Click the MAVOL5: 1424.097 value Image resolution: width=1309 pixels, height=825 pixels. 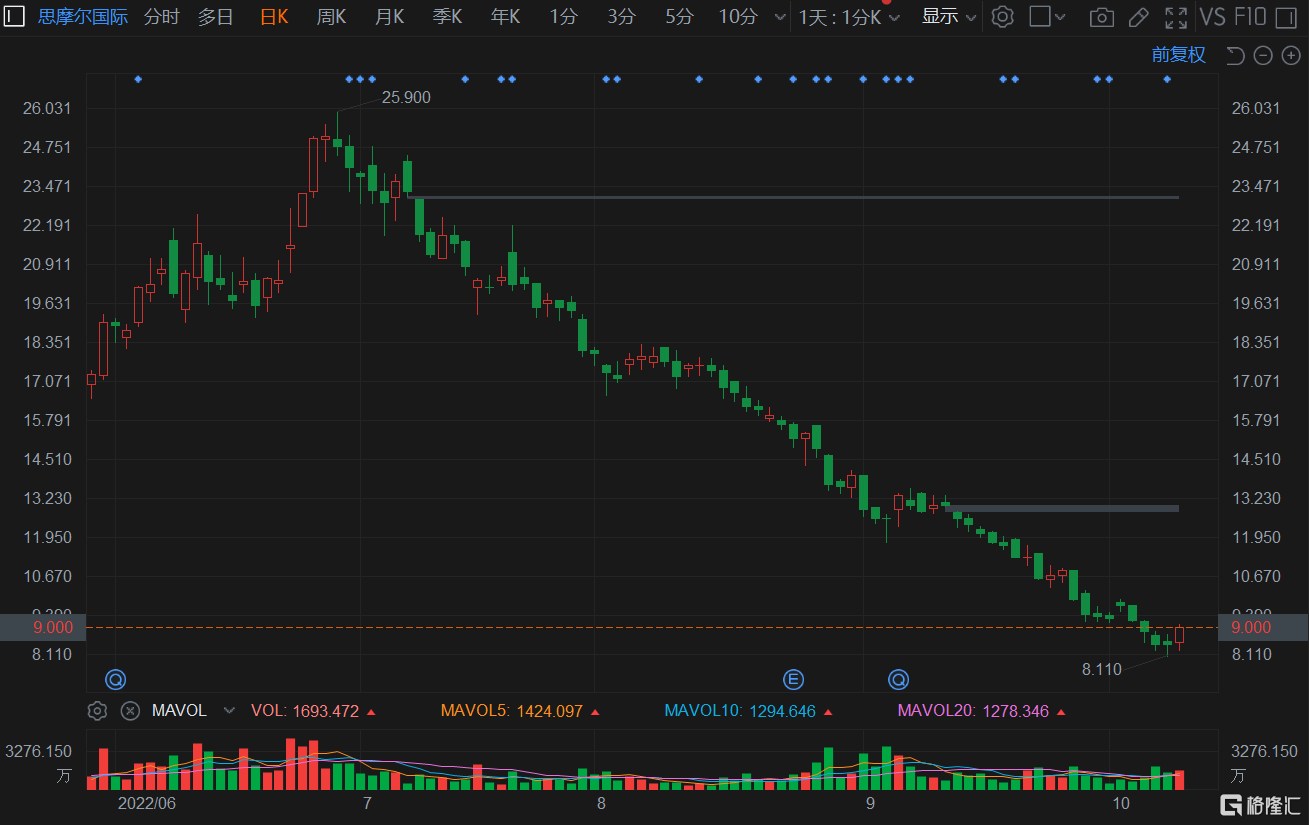click(x=512, y=711)
